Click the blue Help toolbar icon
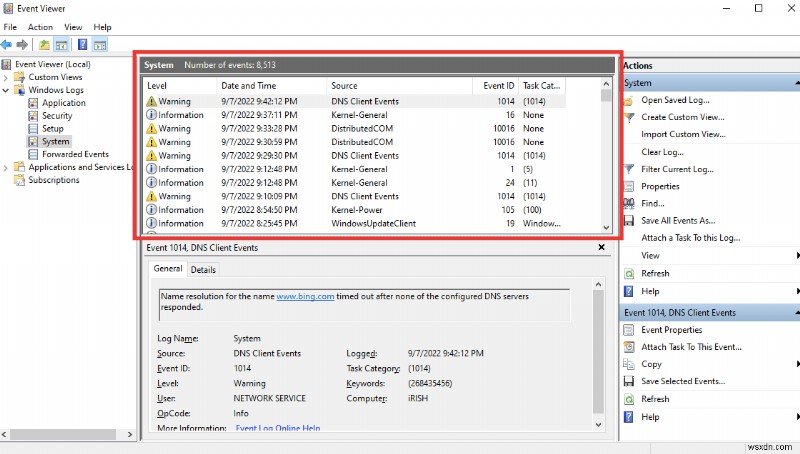The width and height of the screenshot is (800, 454). point(82,45)
